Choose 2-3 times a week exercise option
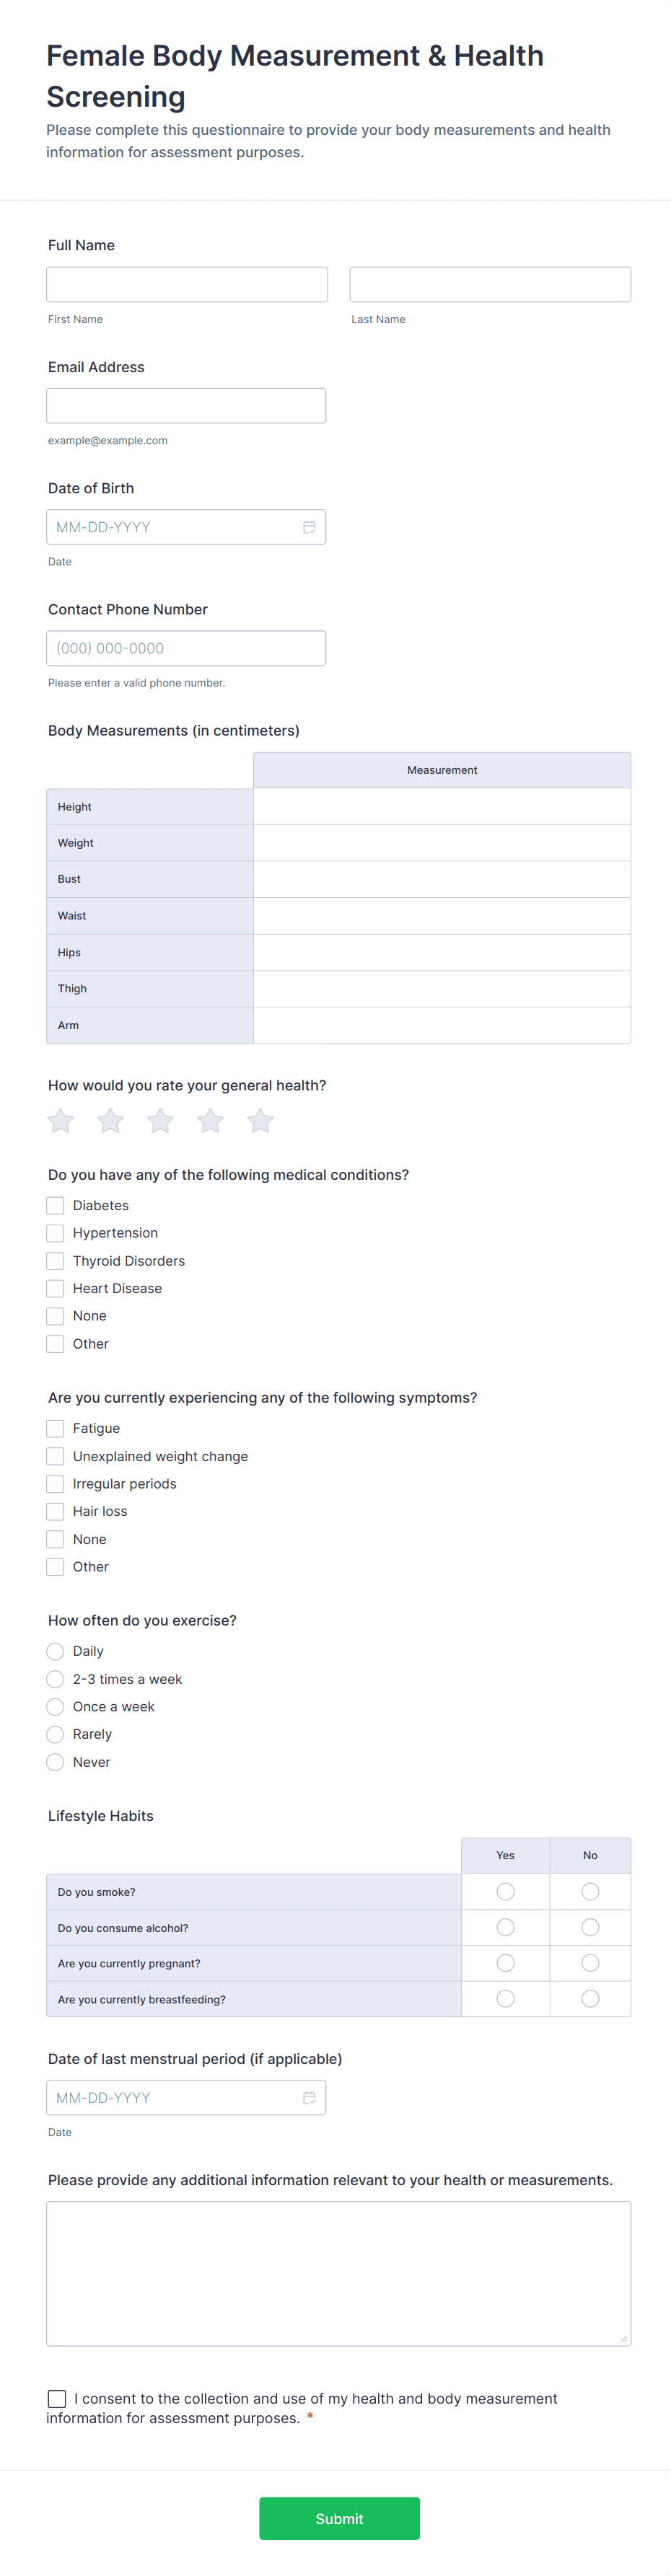 (56, 1679)
